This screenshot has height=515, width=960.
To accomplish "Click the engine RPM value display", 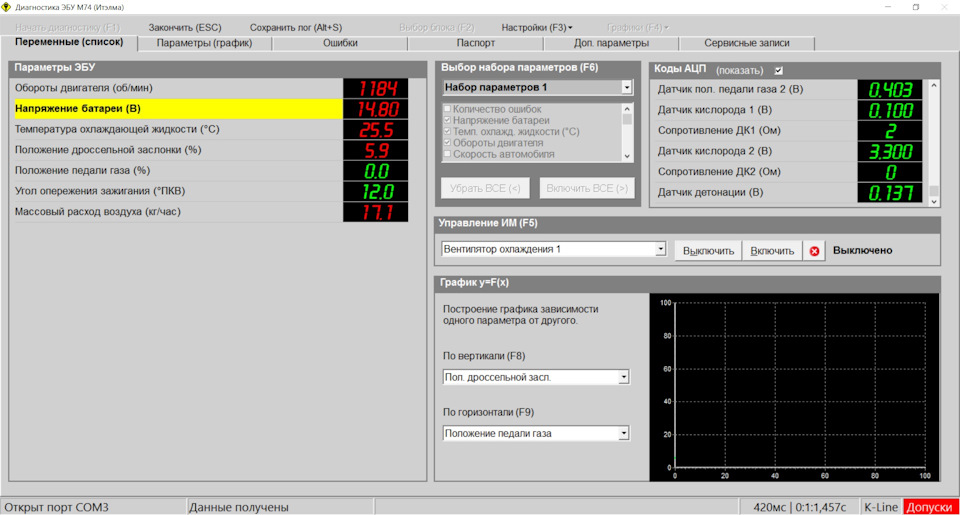I will (376, 88).
